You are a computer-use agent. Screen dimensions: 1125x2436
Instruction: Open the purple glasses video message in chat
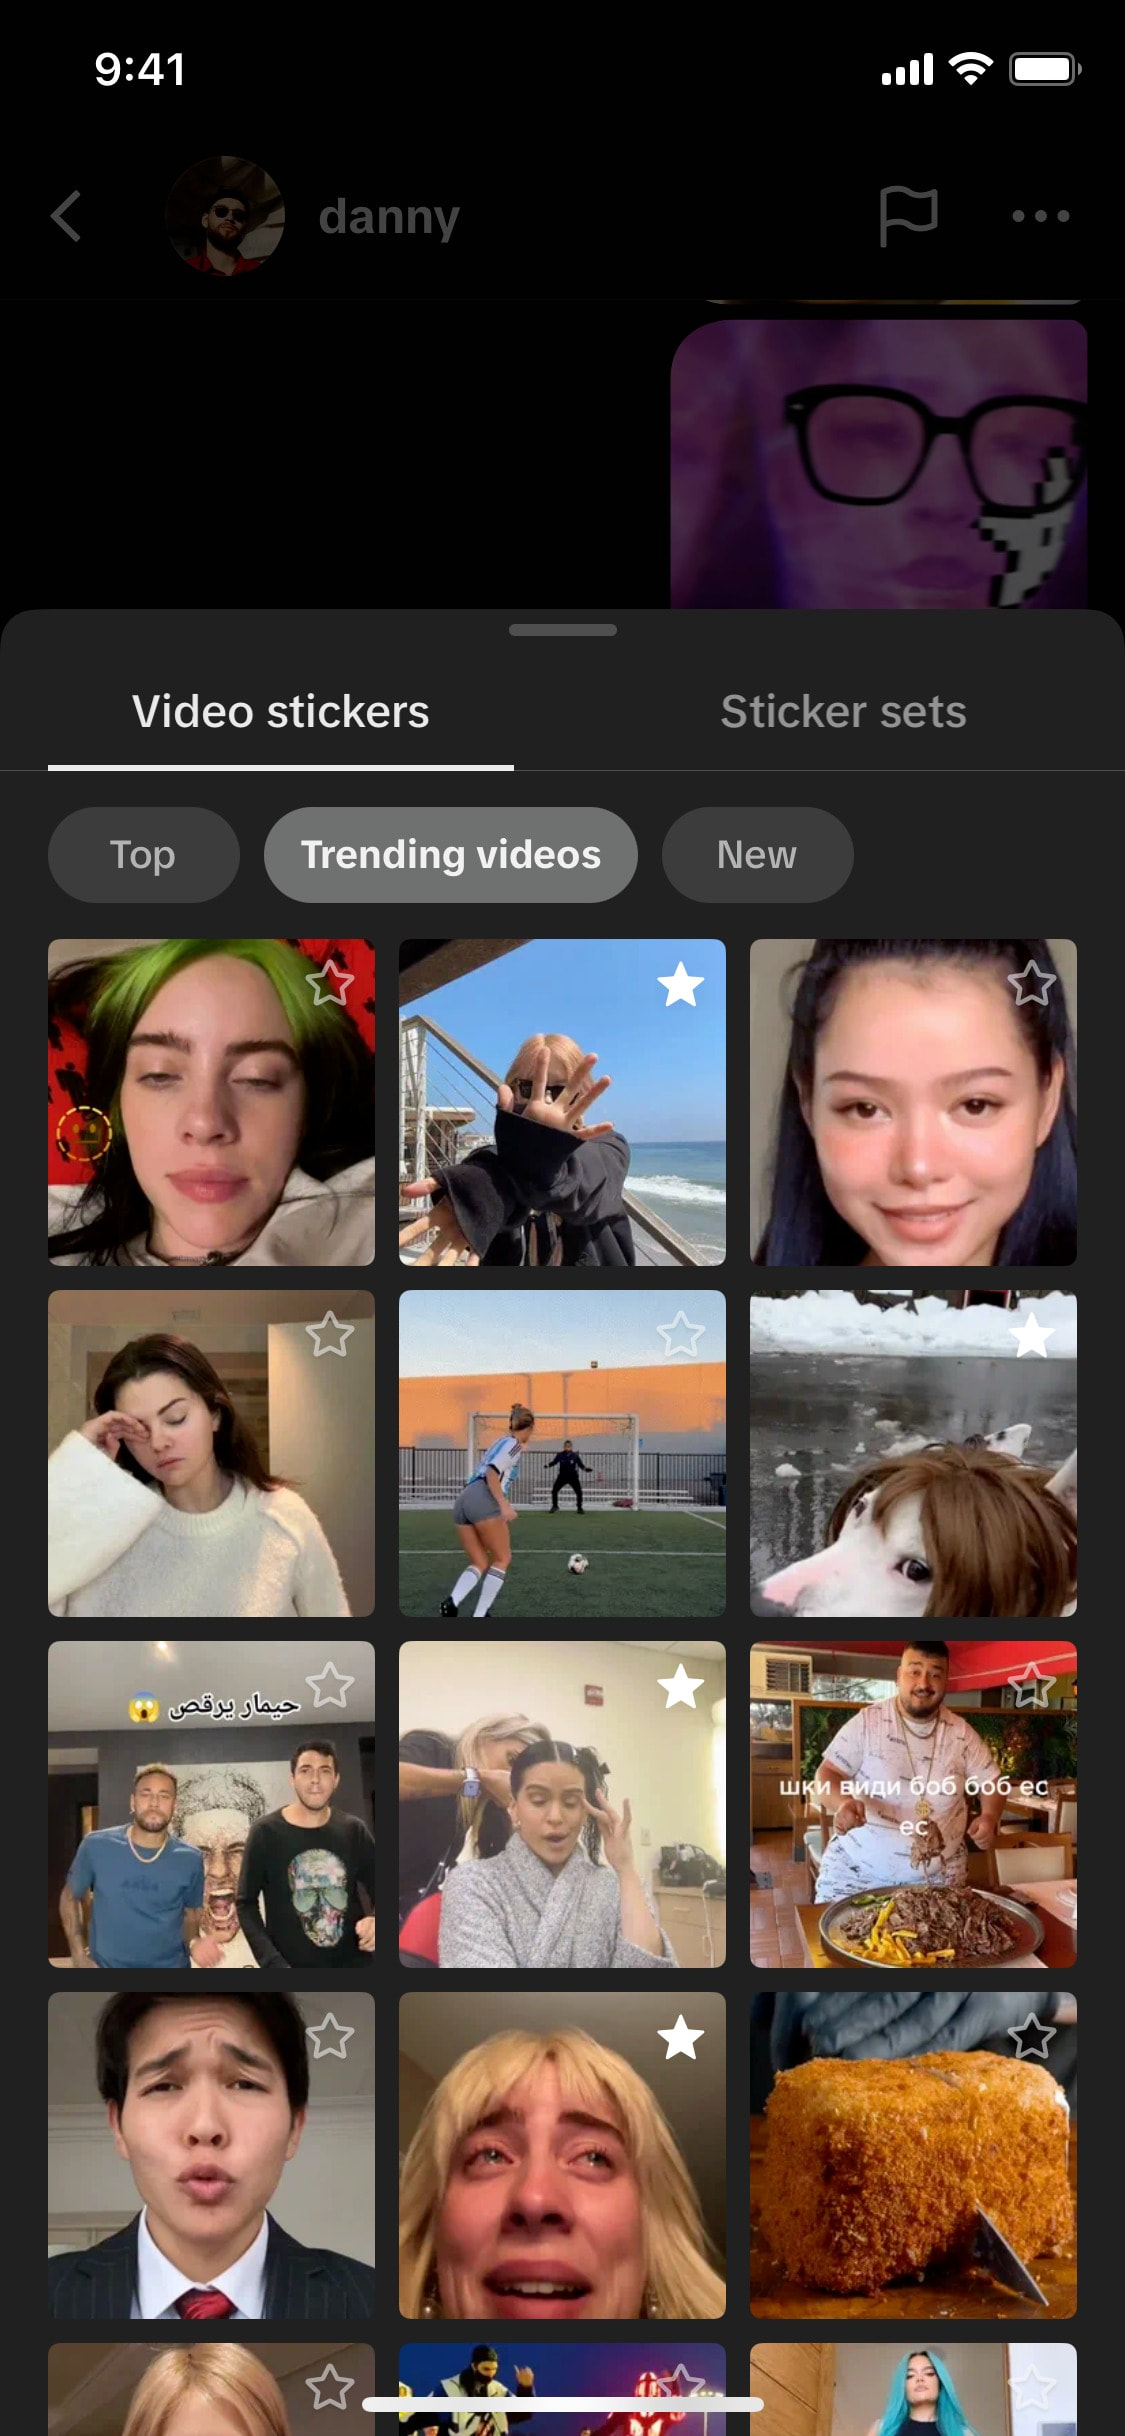coord(879,464)
